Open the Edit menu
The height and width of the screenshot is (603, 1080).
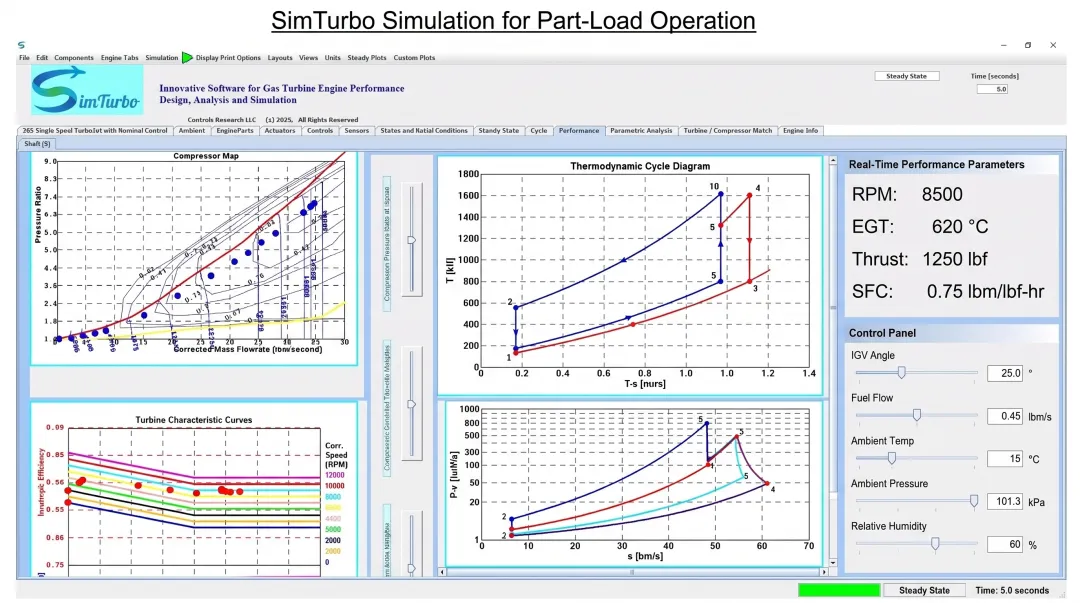(42, 58)
